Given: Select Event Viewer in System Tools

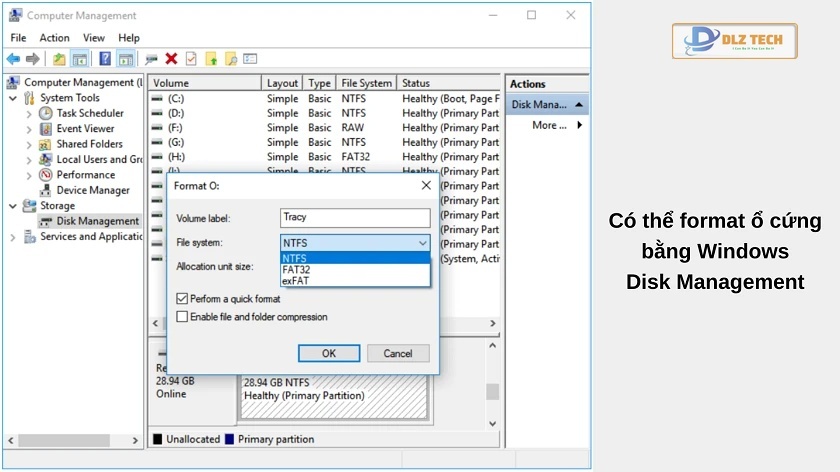Looking at the screenshot, I should [85, 128].
